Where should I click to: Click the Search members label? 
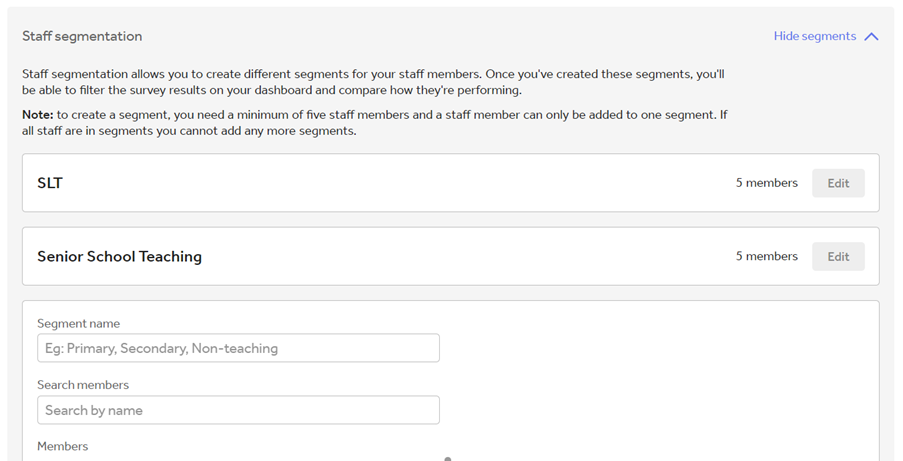click(x=83, y=385)
